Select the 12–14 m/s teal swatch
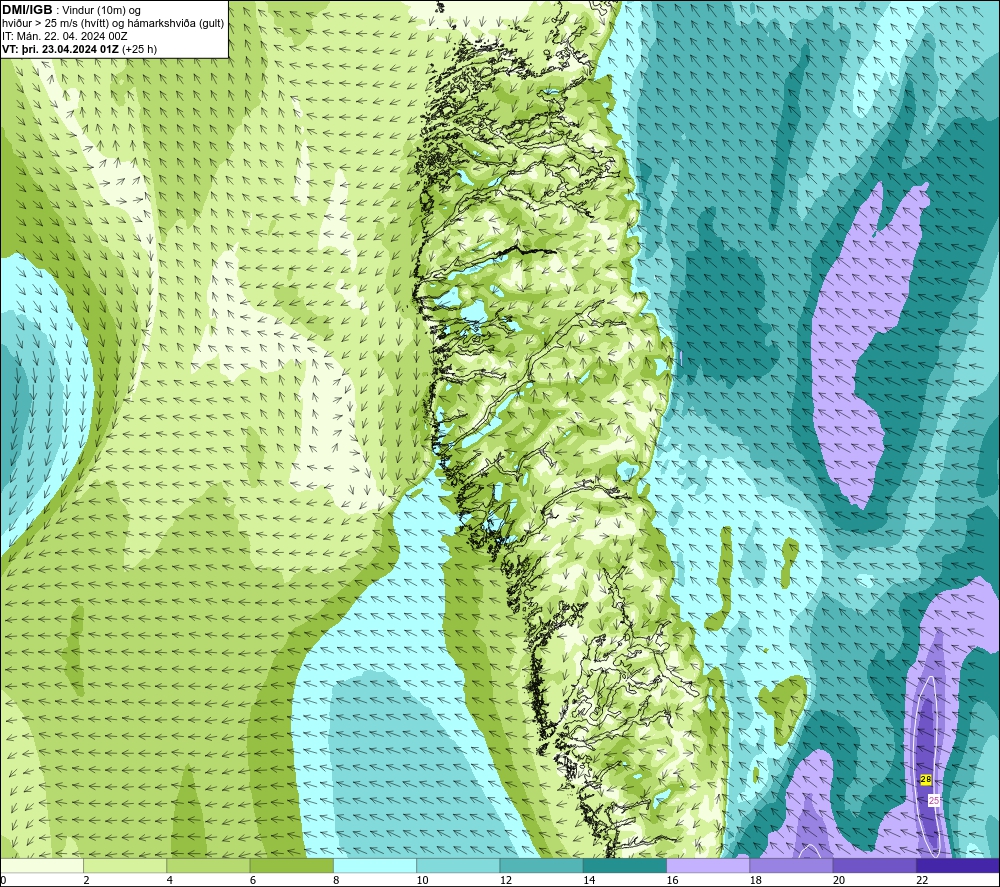1000x887 pixels. click(541, 865)
